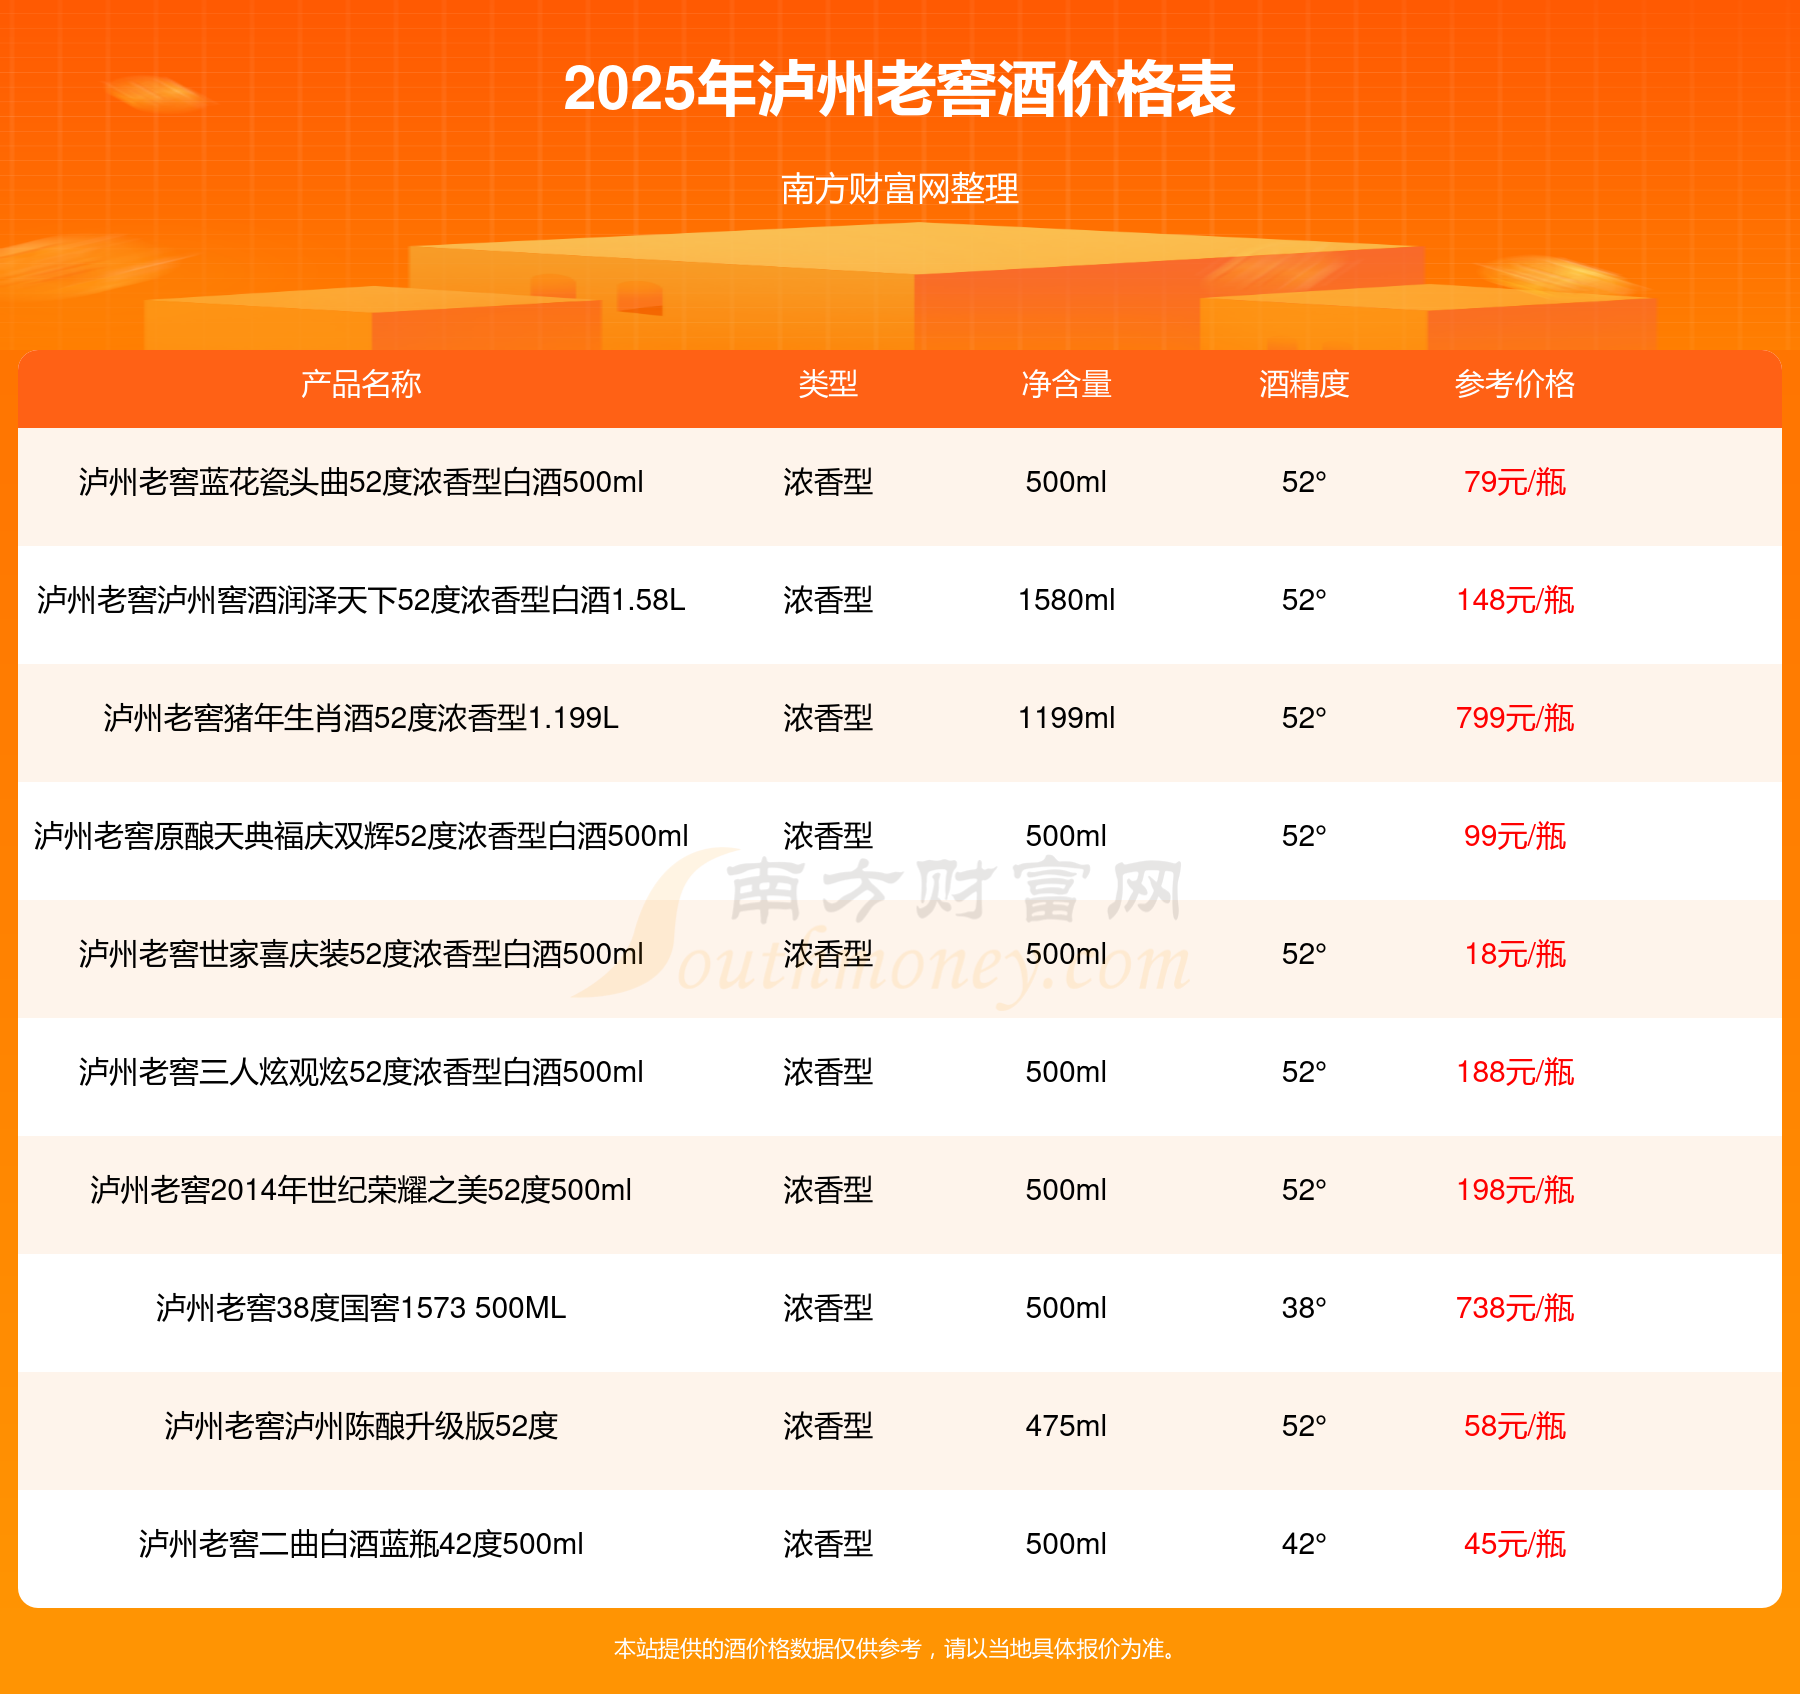1800x1694 pixels.
Task: Select 浓香型 in the 润泽天下 row
Action: click(828, 600)
